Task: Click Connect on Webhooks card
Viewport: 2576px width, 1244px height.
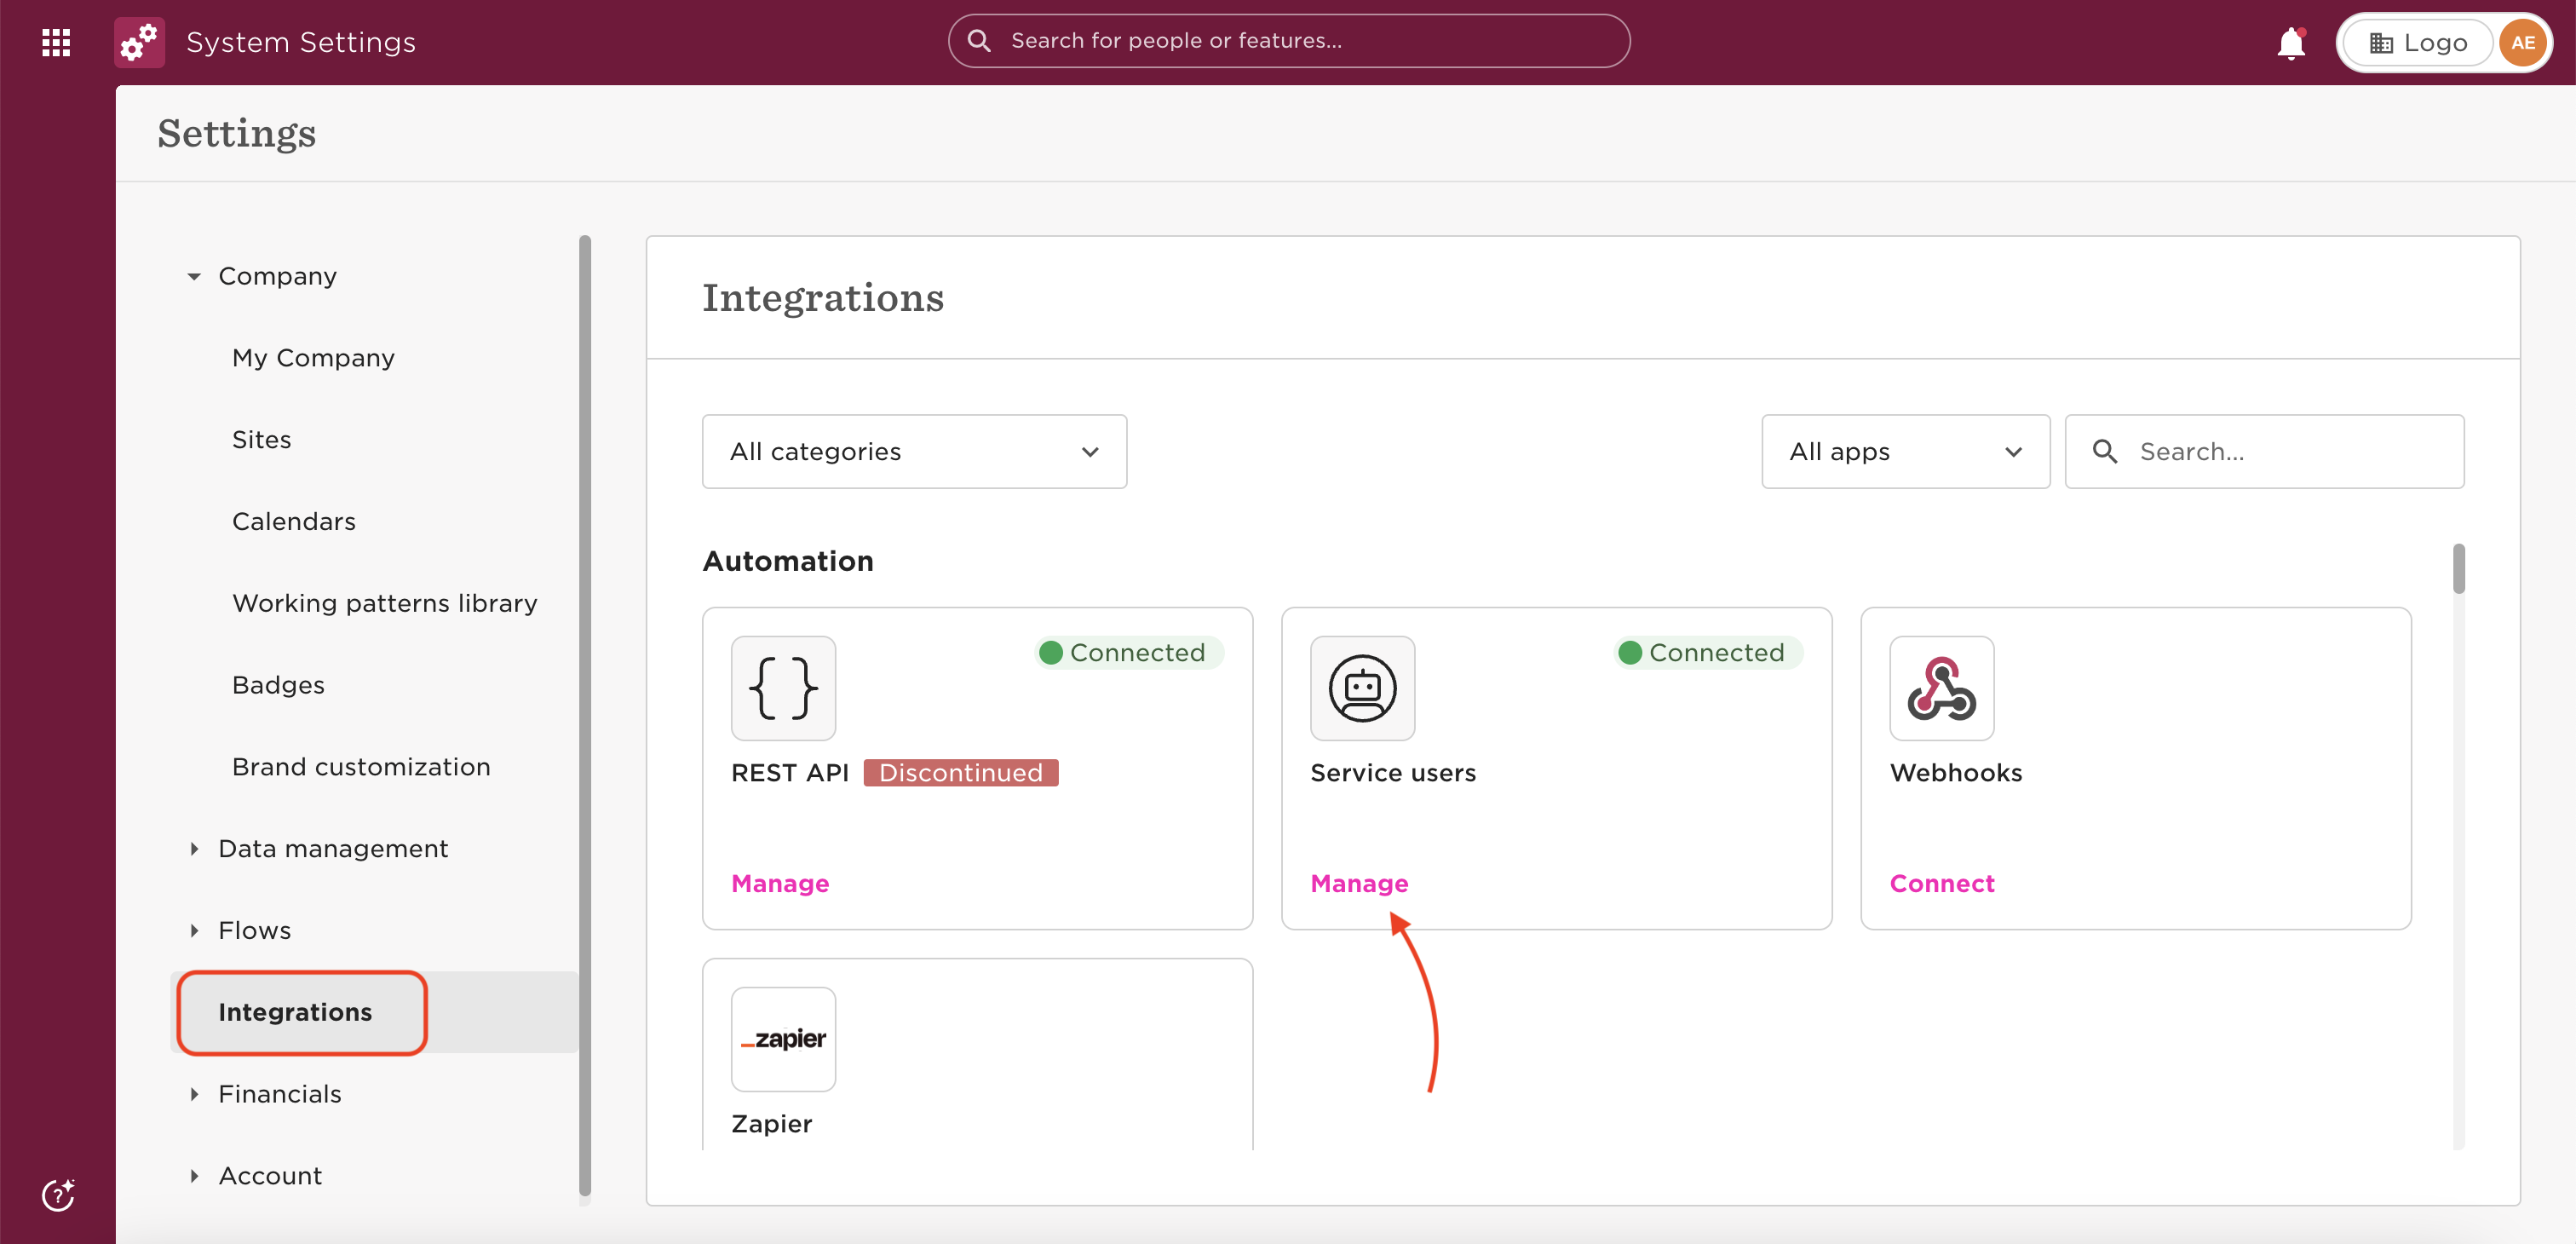Action: [1942, 883]
